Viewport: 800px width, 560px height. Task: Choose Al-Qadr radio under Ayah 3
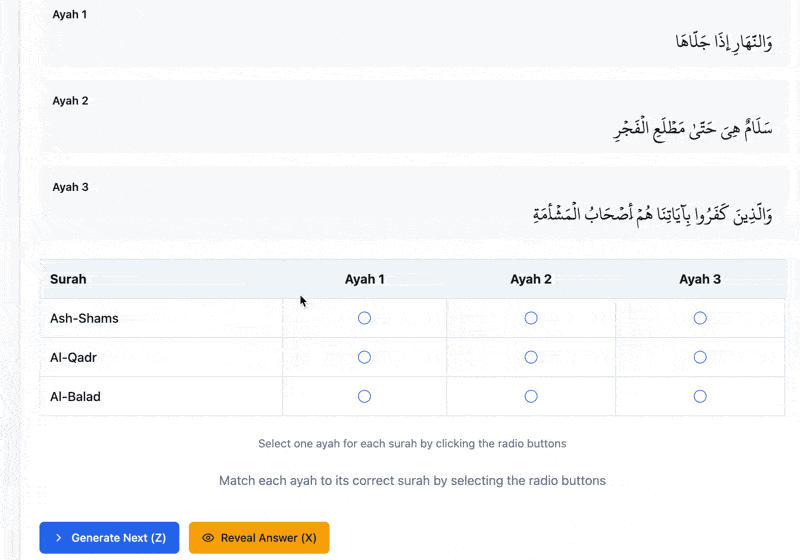700,357
